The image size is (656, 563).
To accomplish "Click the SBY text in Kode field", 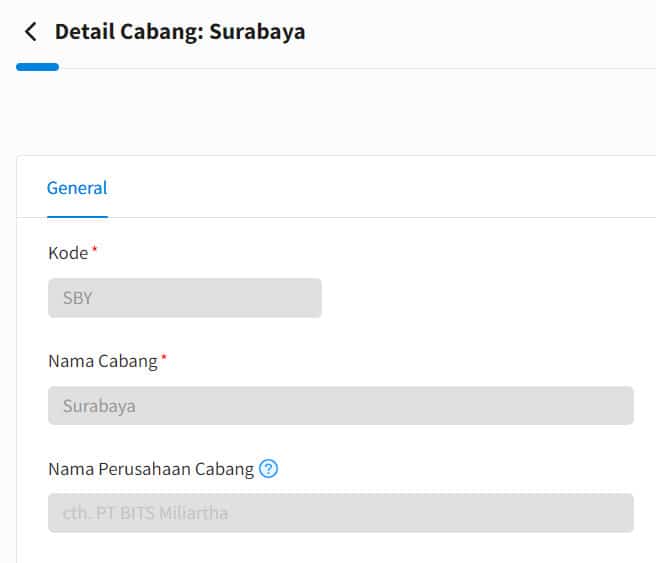I will [x=78, y=298].
